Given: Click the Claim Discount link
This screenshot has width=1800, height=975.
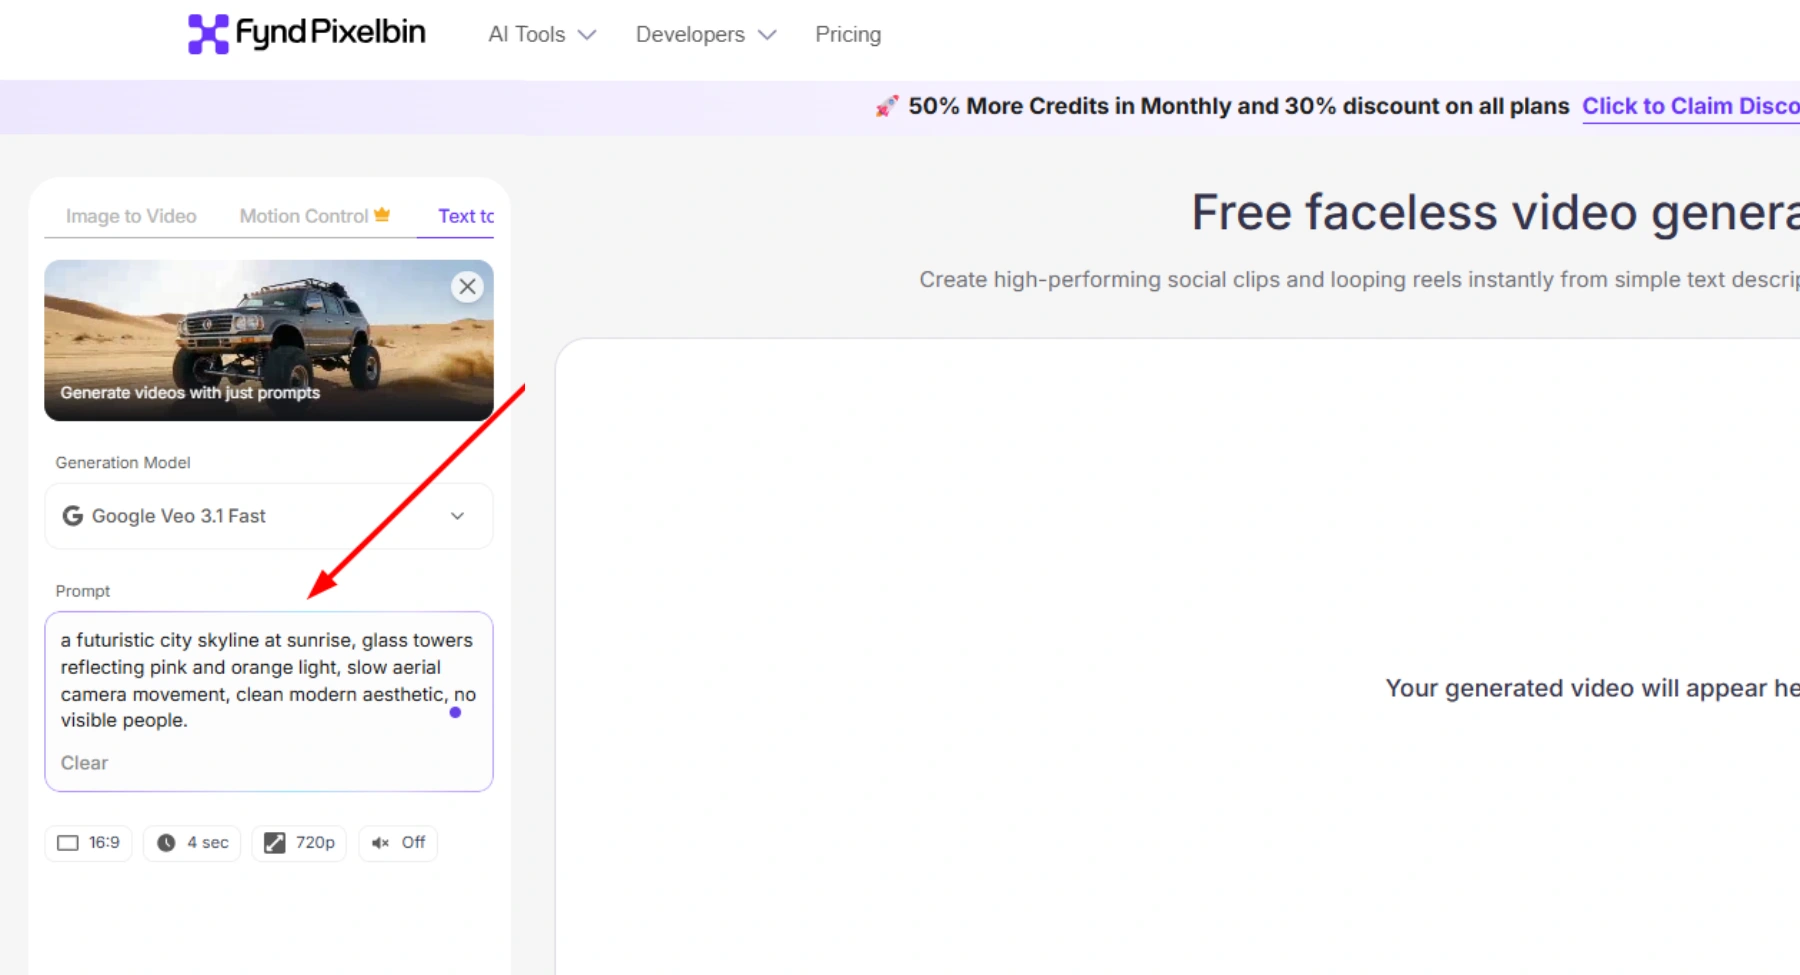Looking at the screenshot, I should point(1690,106).
